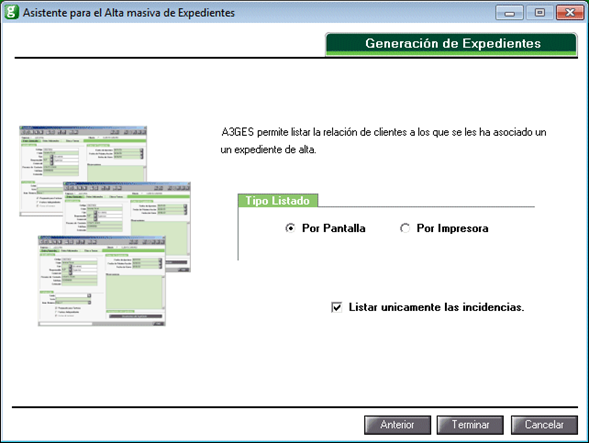
Task: Finish the wizard with Terminar
Action: pyautogui.click(x=470, y=425)
